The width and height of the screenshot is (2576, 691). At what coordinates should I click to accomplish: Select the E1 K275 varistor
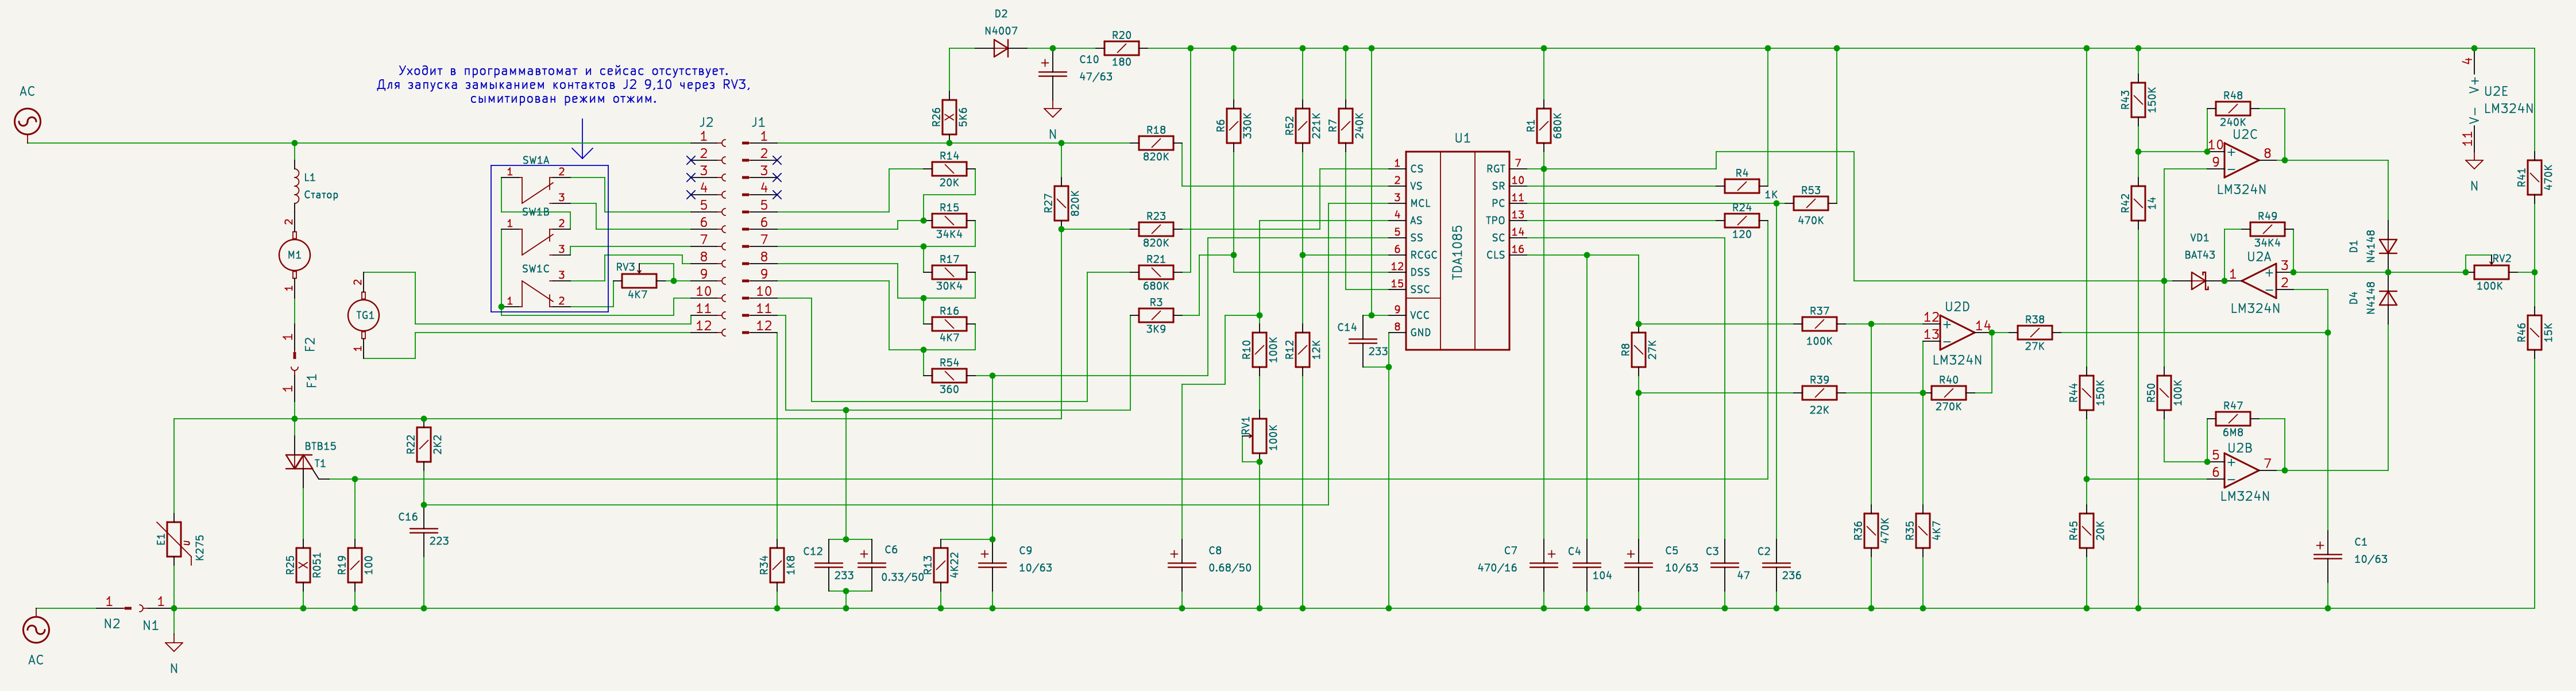(174, 540)
